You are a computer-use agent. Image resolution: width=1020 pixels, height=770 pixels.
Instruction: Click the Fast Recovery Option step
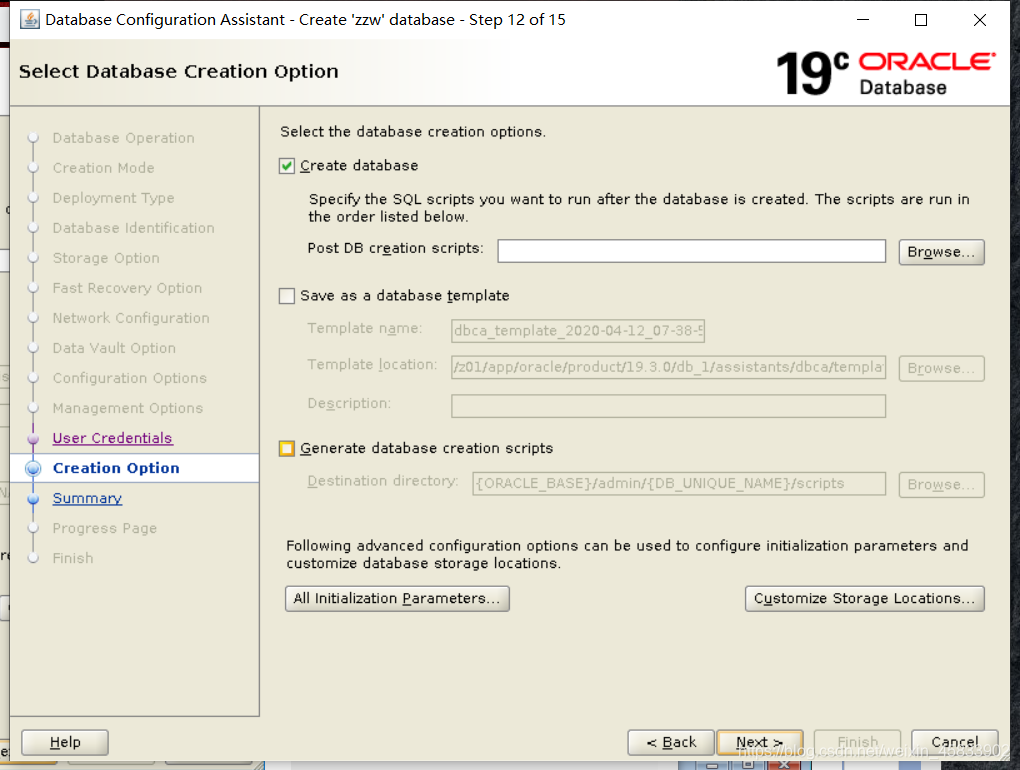click(128, 288)
